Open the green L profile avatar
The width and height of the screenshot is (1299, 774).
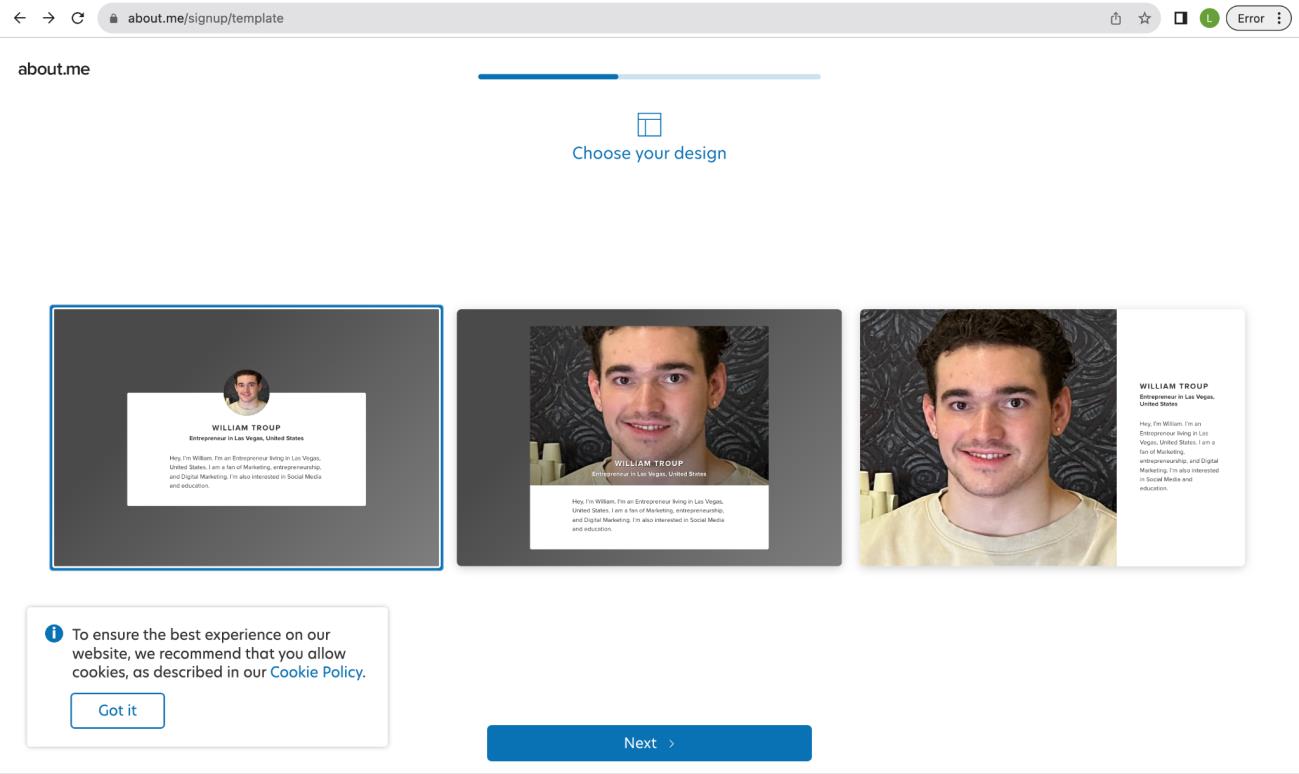click(x=1209, y=18)
